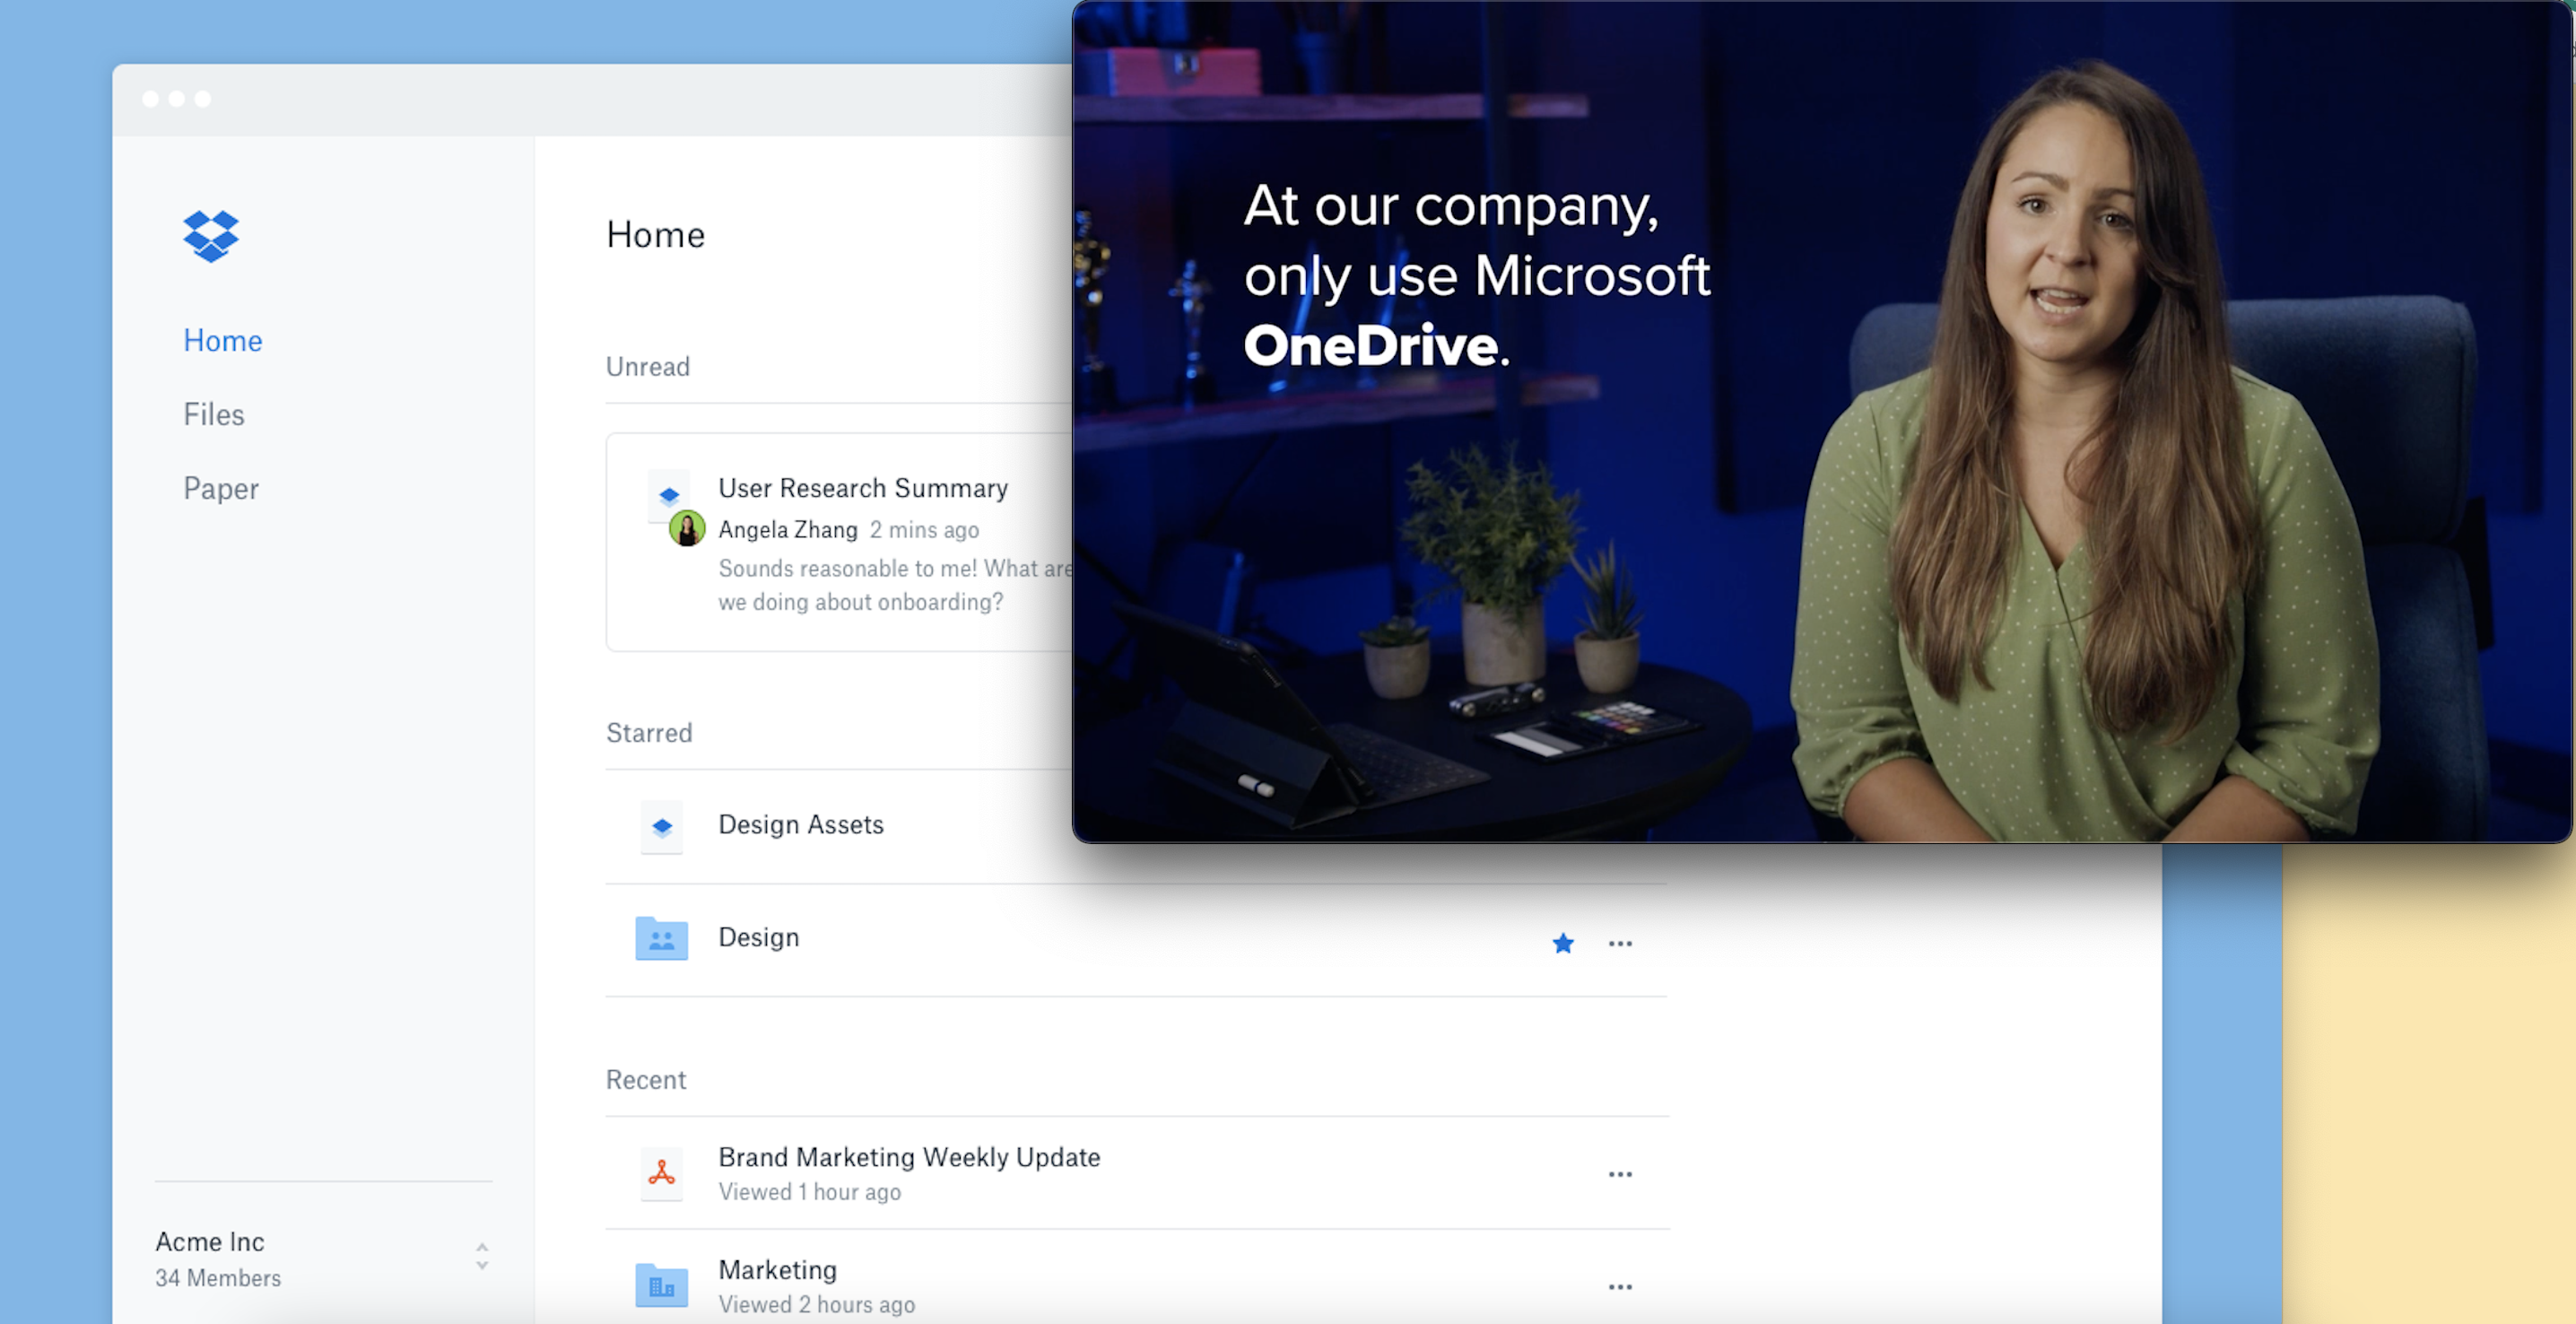Screen dimensions: 2576x1324
Task: Open Paper in the sidebar
Action: point(220,488)
